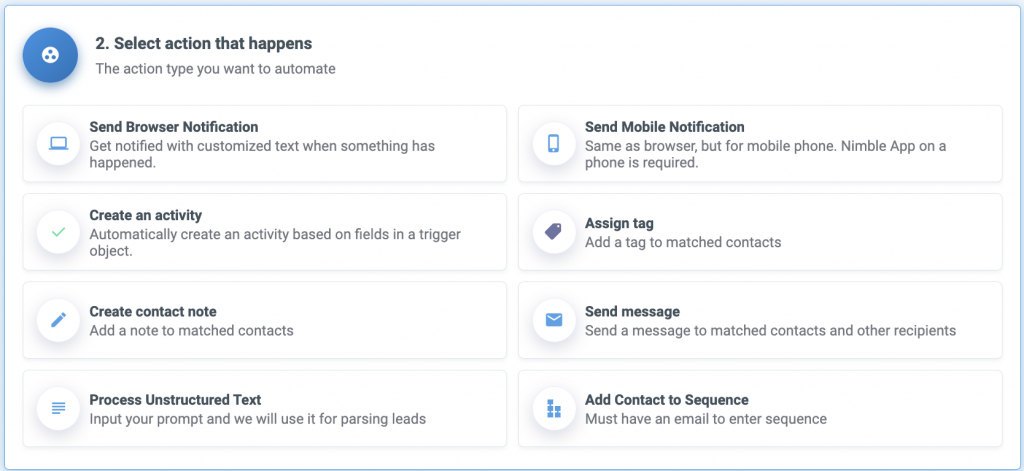Choose the Create contact note heading

[x=153, y=312]
